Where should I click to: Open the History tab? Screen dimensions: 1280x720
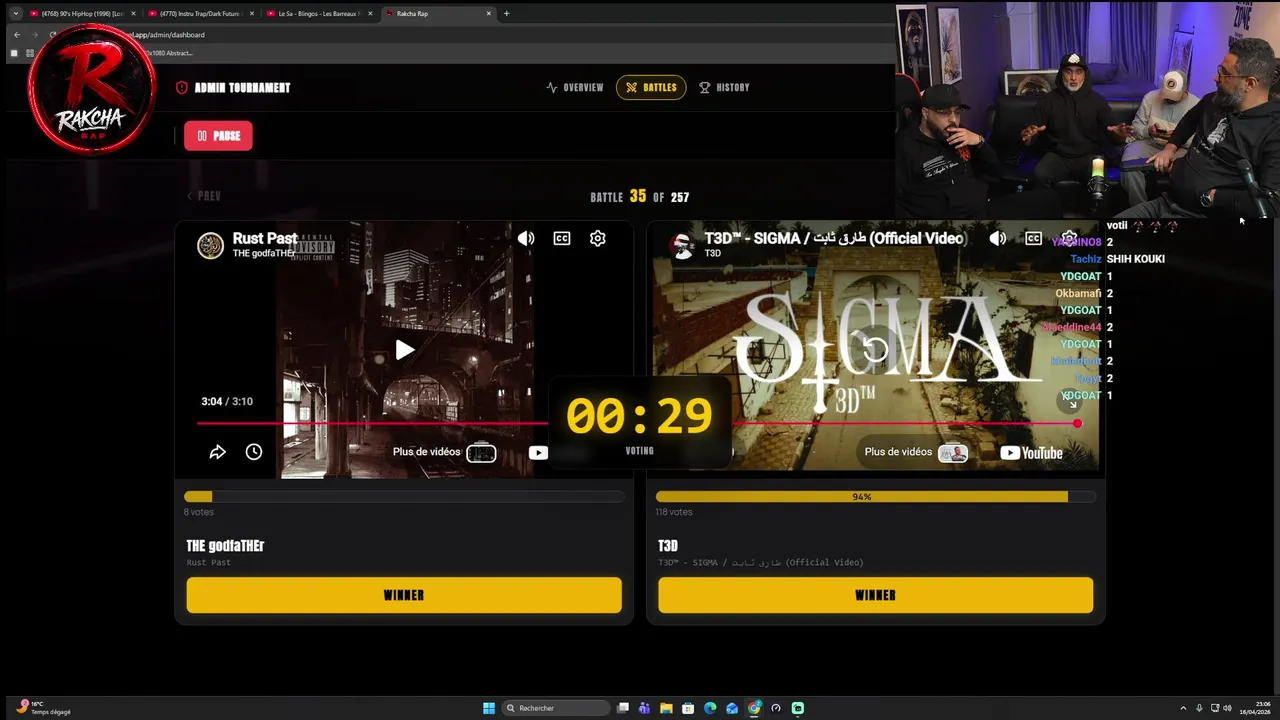(724, 87)
